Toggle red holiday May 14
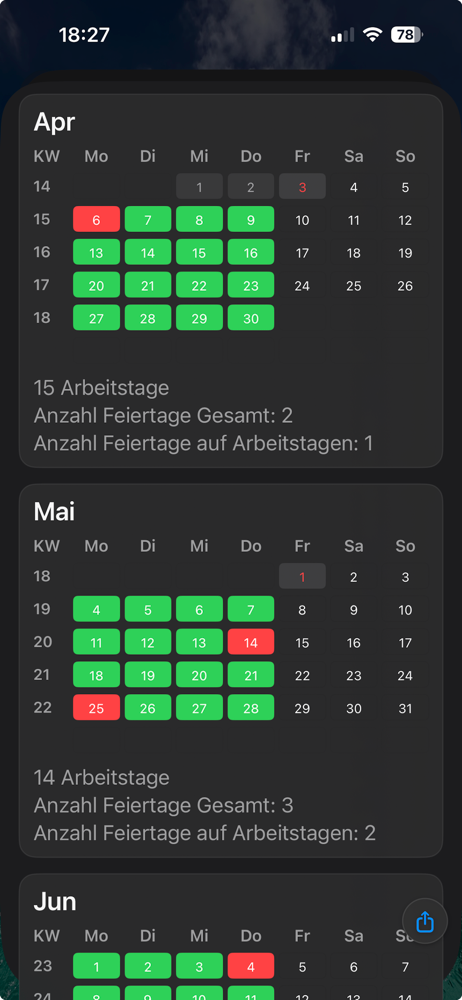Screen dimensions: 462x1000 [x=251, y=642]
